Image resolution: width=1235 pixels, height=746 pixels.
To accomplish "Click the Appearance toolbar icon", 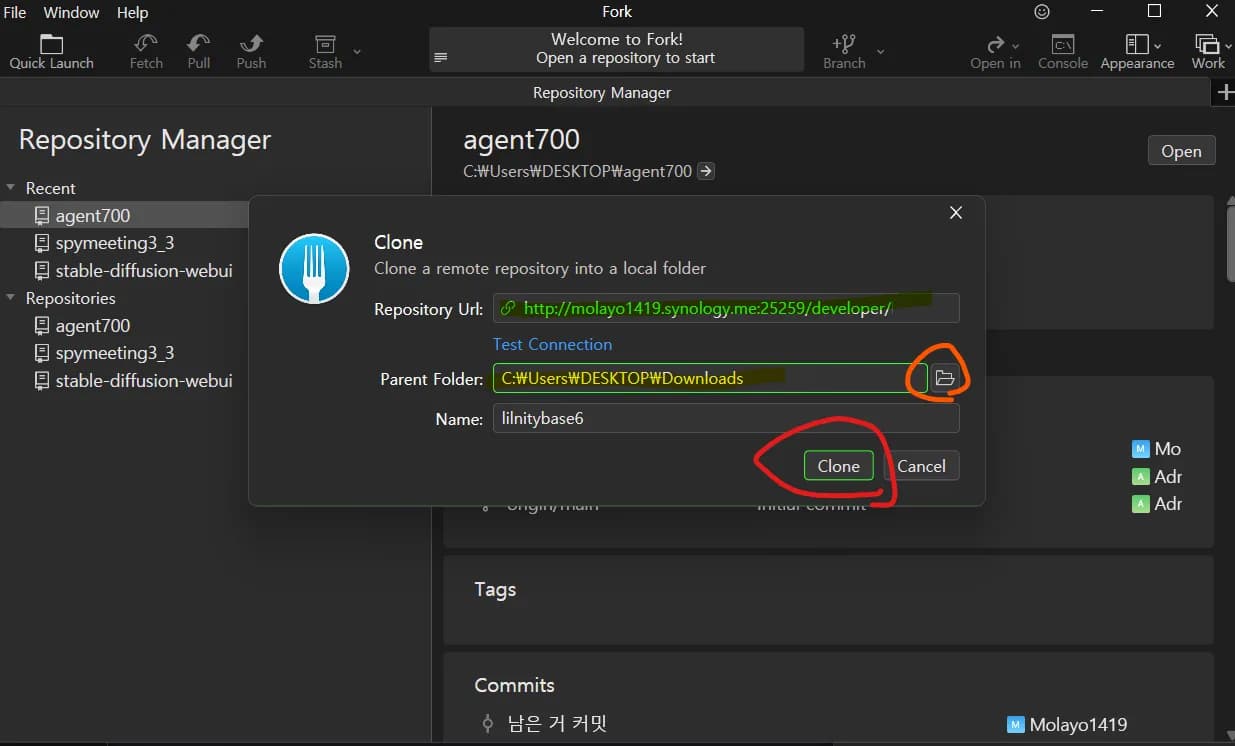I will point(1137,52).
